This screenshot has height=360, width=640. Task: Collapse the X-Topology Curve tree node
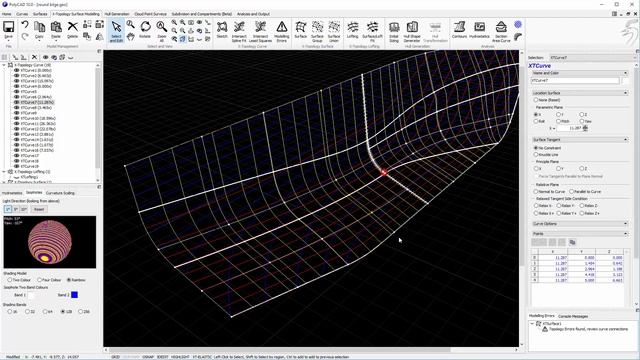pyautogui.click(x=4, y=65)
